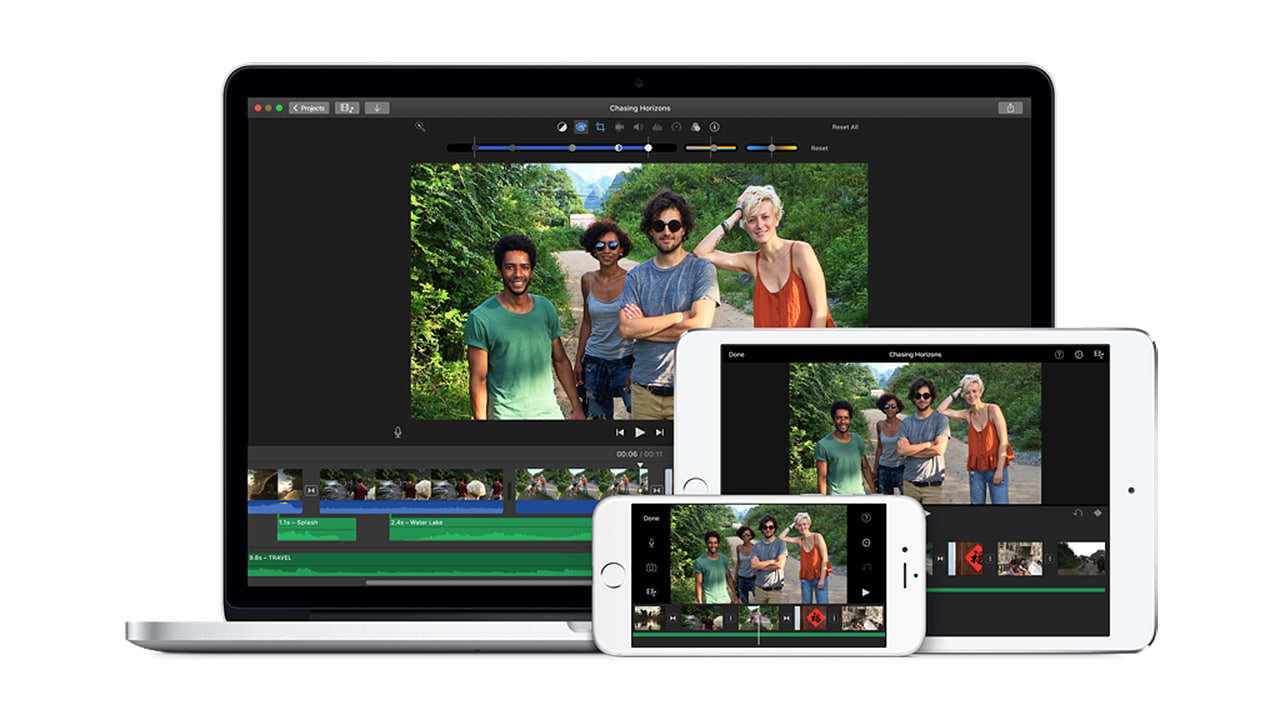Viewport: 1280px width, 720px height.
Task: Open the volume speaker adjustment icon
Action: 638,127
